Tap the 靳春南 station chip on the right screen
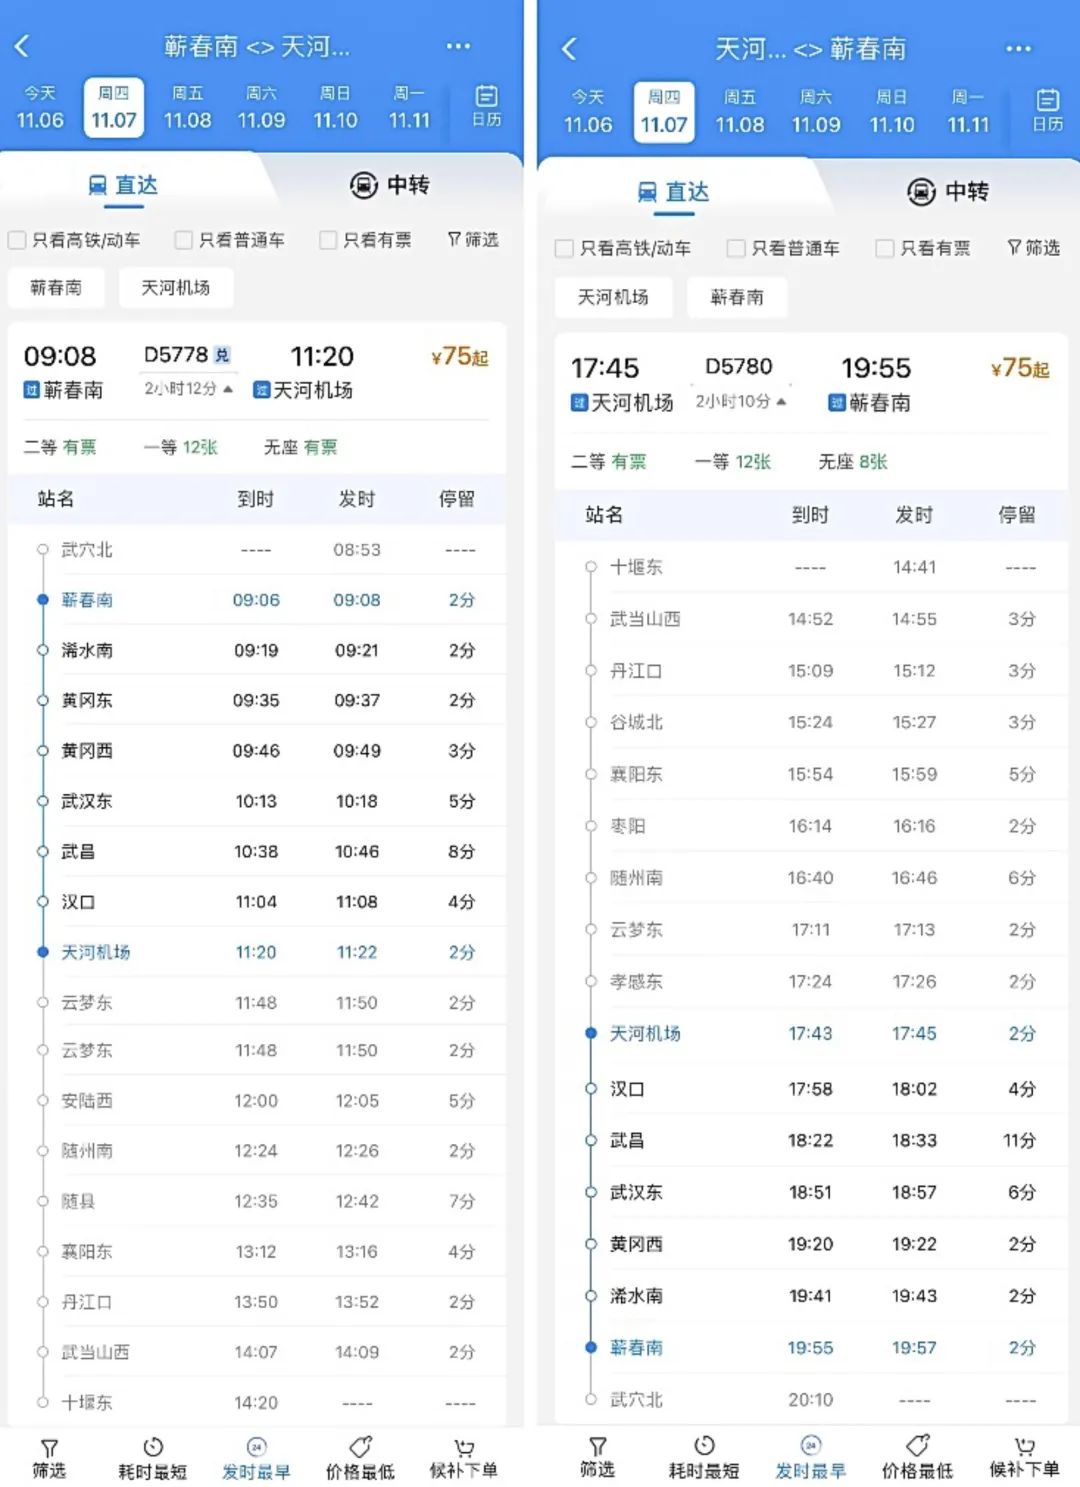Screen dimensions: 1080x1487 (736, 297)
